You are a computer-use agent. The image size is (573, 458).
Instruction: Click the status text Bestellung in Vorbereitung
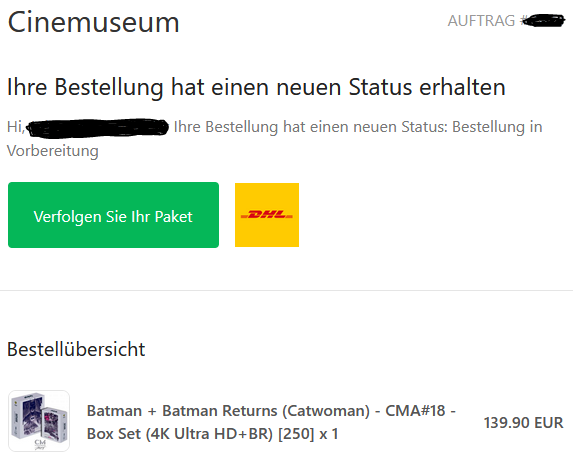tap(274, 139)
